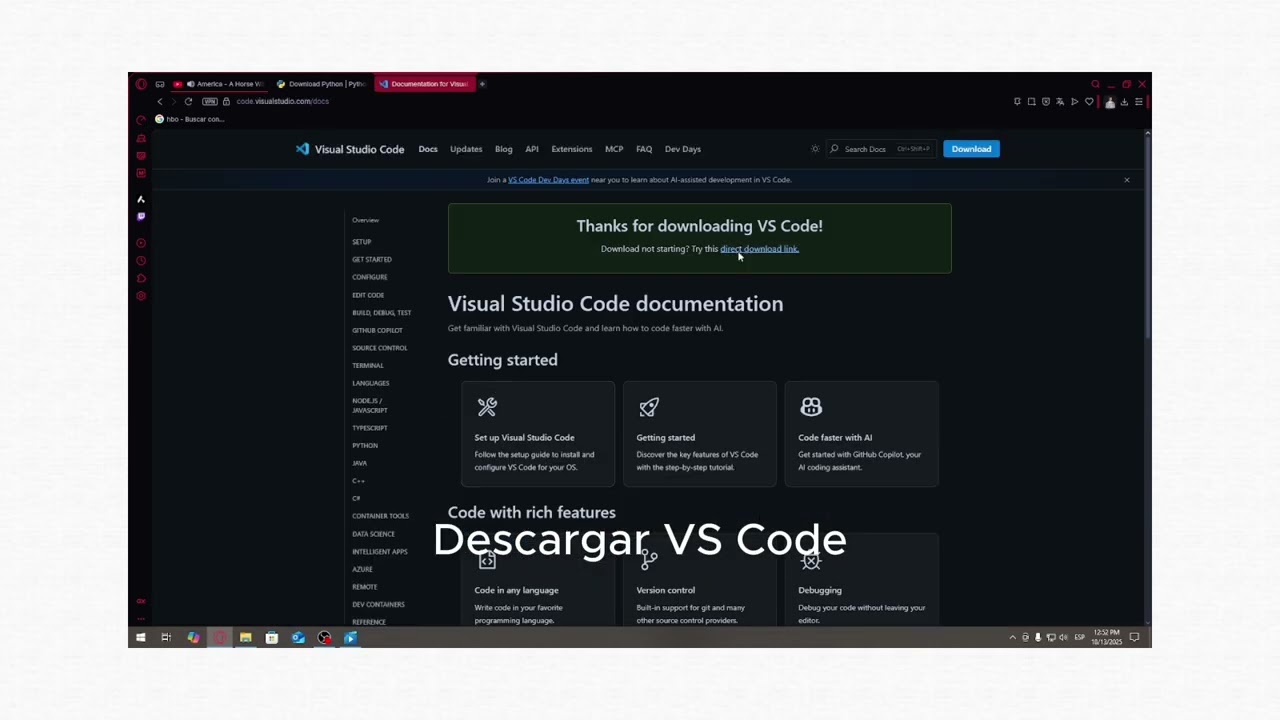
Task: Open the Extensions nav item
Action: point(572,149)
